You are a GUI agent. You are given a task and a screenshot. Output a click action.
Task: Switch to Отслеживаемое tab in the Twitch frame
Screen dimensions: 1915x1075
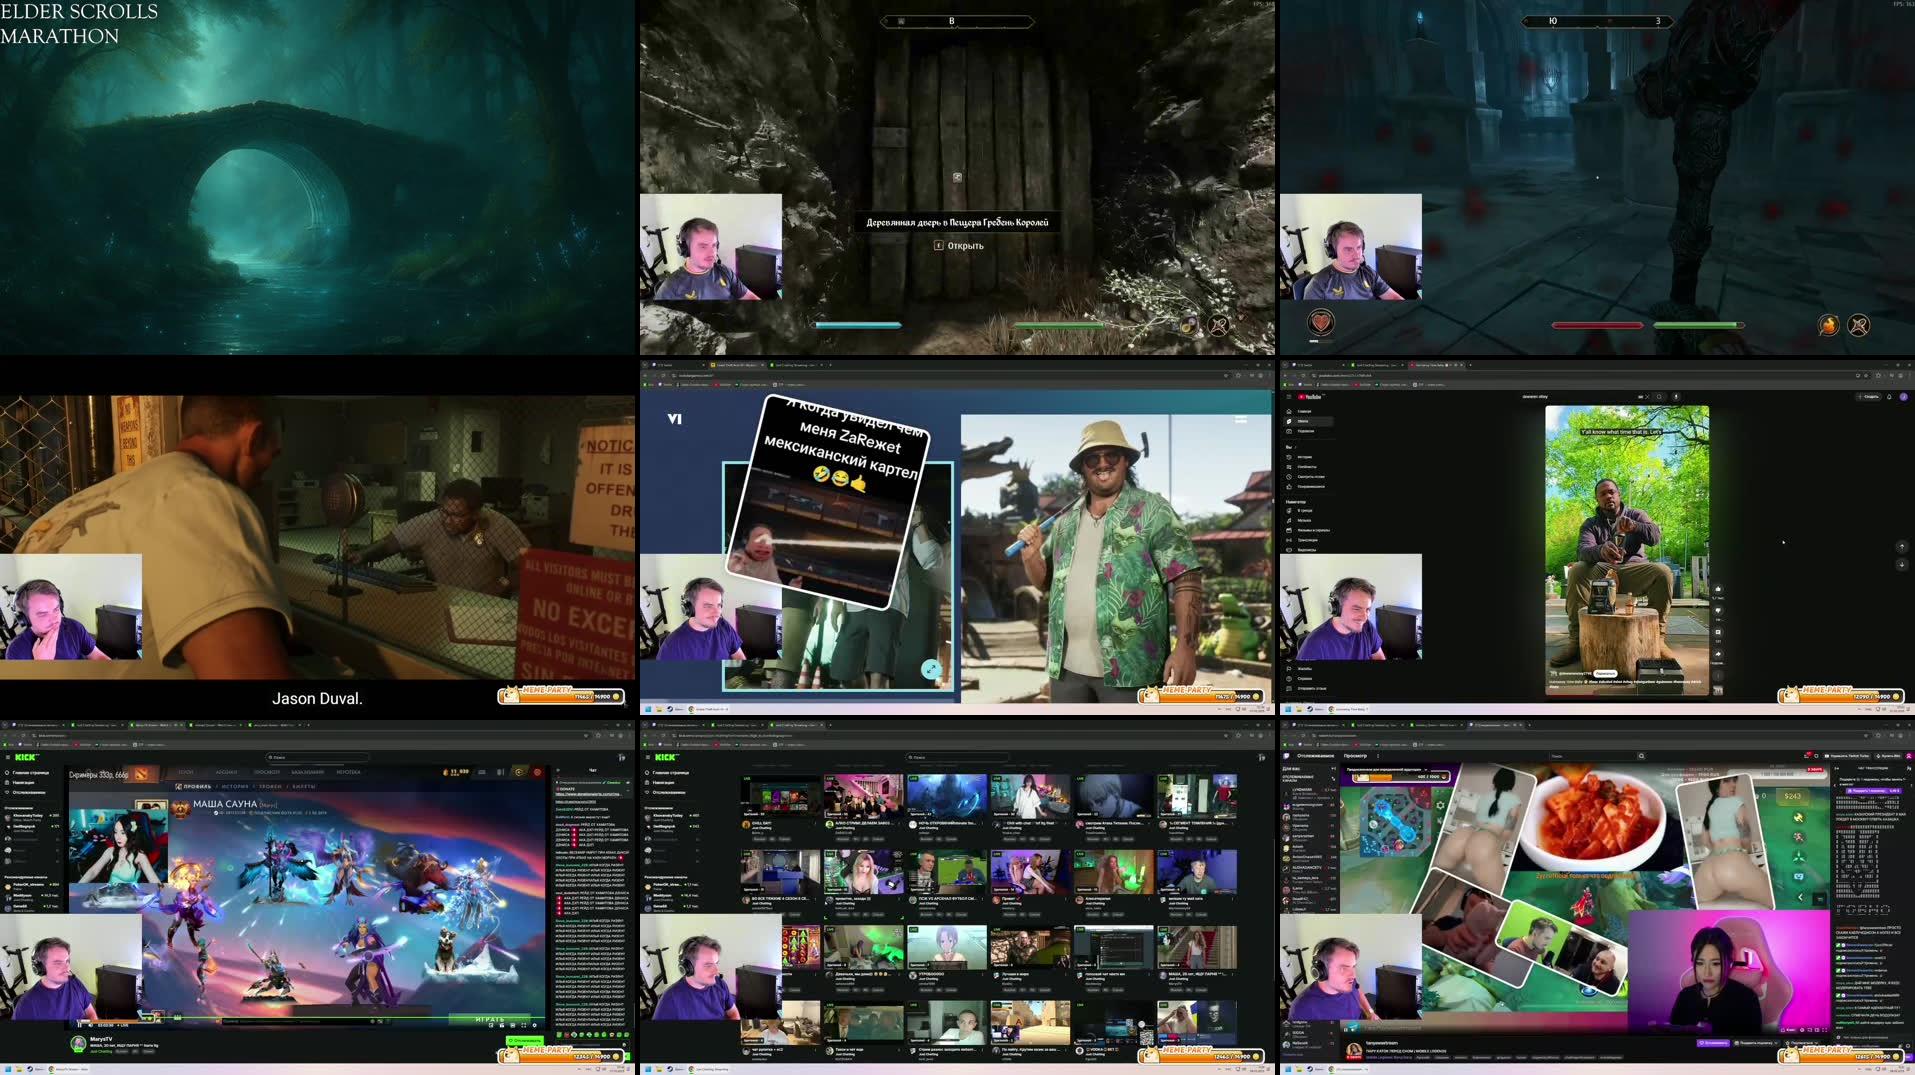point(1316,756)
